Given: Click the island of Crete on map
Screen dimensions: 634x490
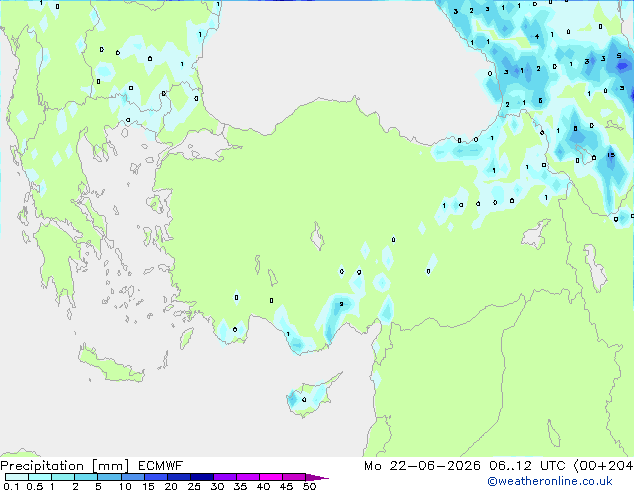Looking at the screenshot, I should point(111,364).
